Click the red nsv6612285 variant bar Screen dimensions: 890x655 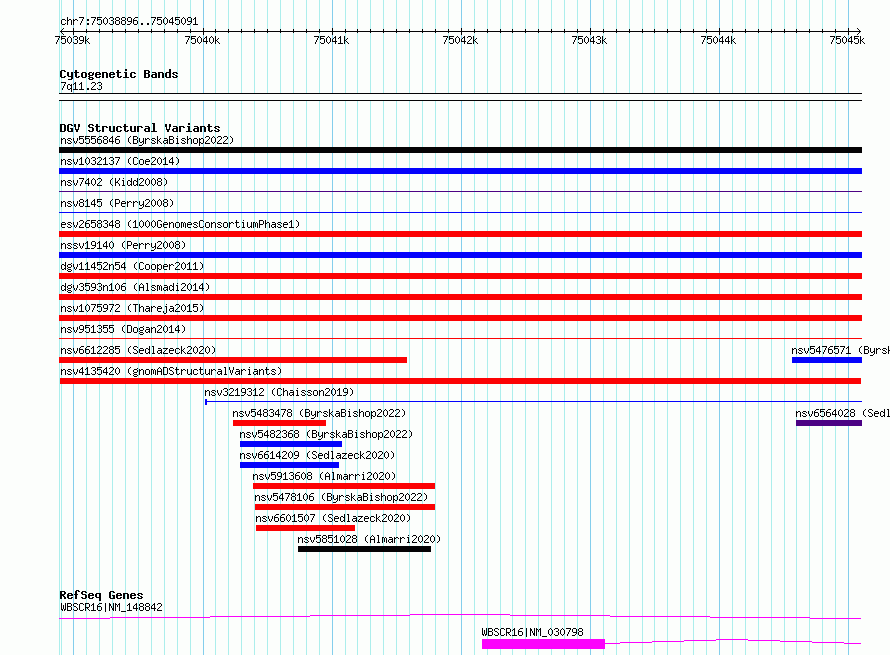click(x=233, y=360)
